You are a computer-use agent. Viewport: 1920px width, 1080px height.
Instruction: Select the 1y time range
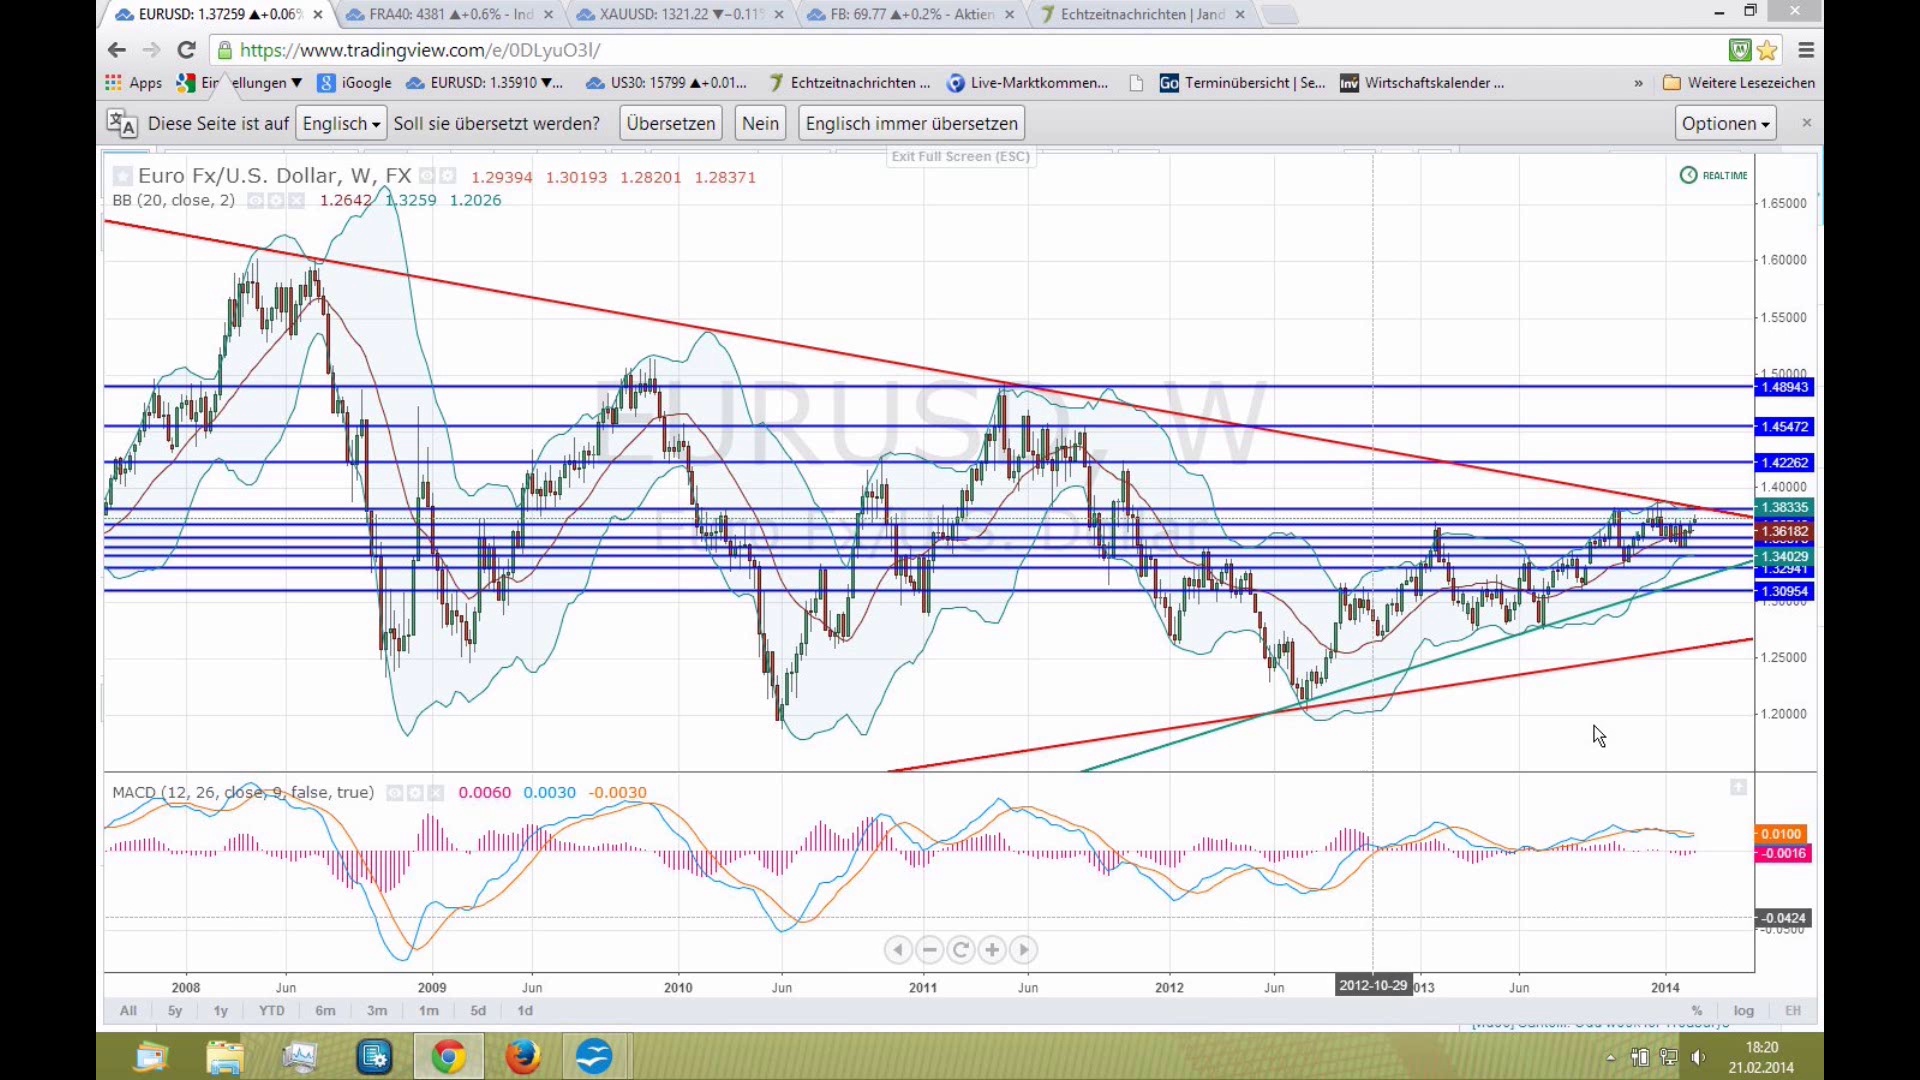click(x=220, y=1011)
